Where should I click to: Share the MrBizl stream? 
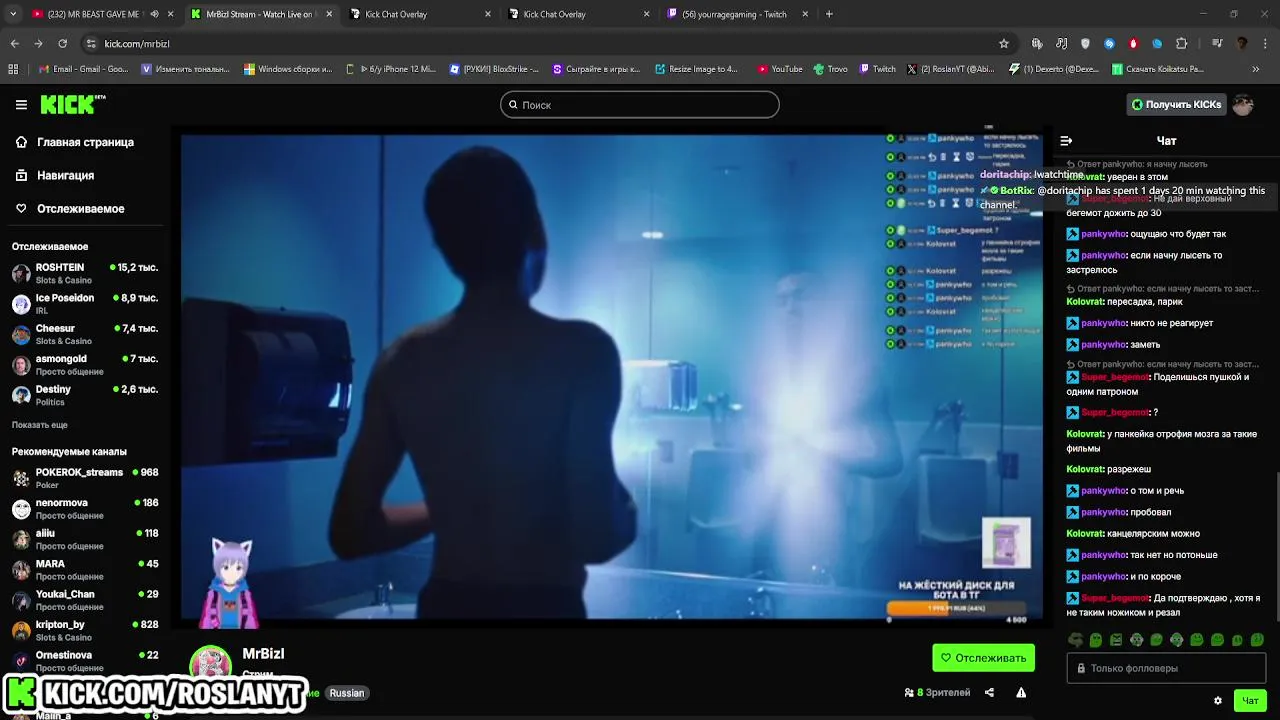989,692
